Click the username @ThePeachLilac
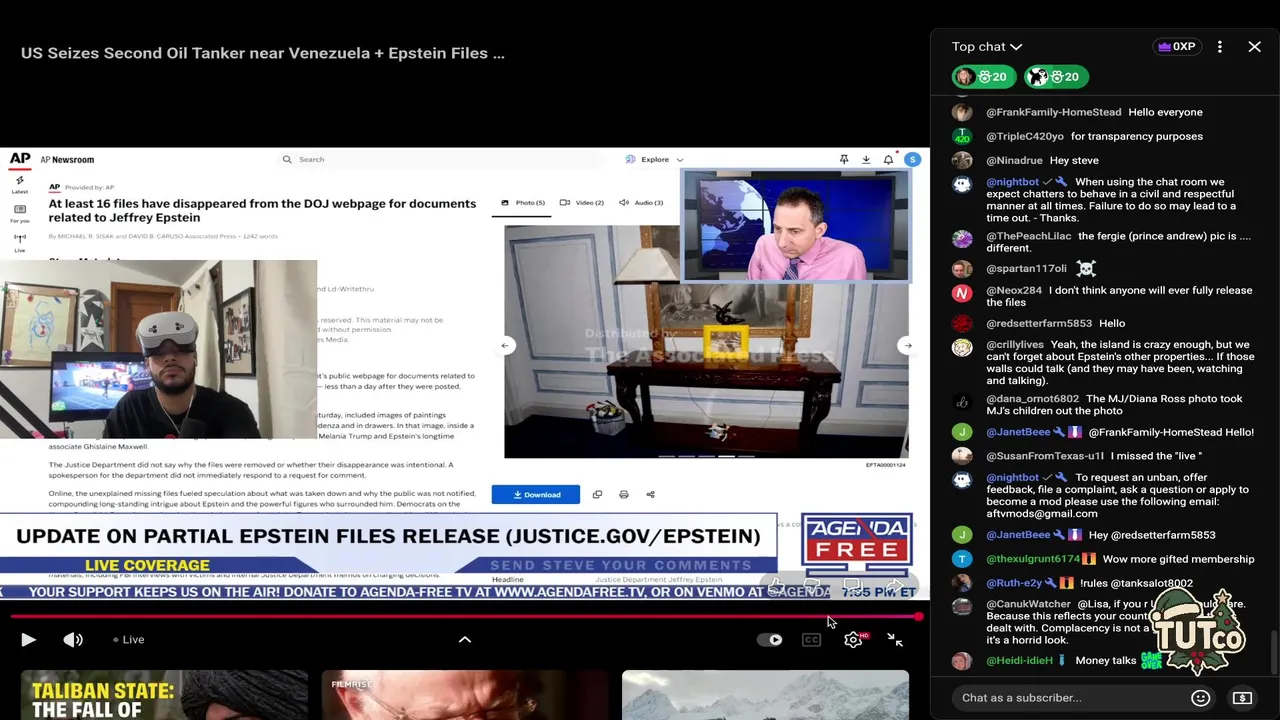Screen dimensions: 1280x720 (1028, 236)
